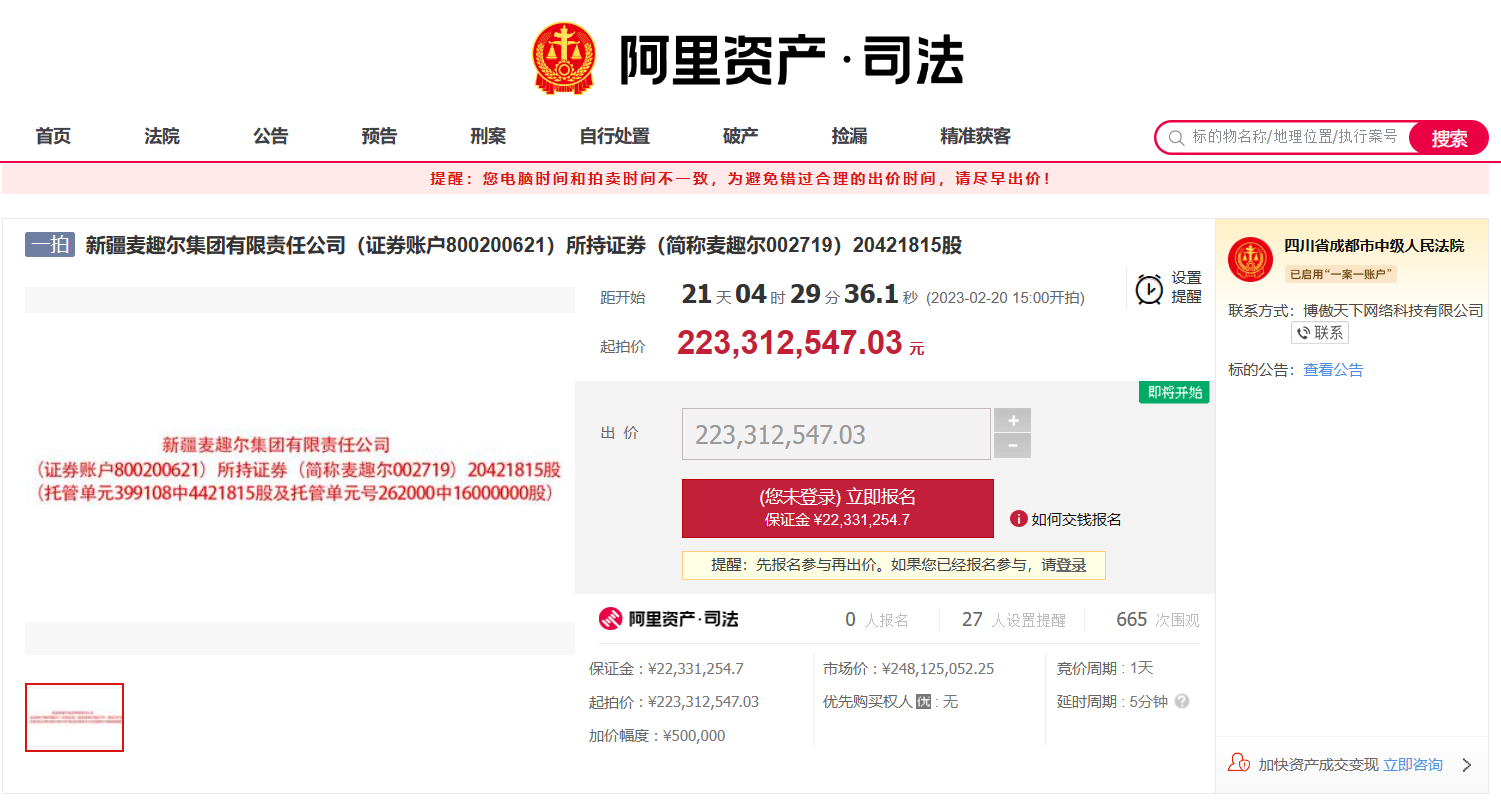Click the 27 人设置提醒 counter

tap(1013, 620)
